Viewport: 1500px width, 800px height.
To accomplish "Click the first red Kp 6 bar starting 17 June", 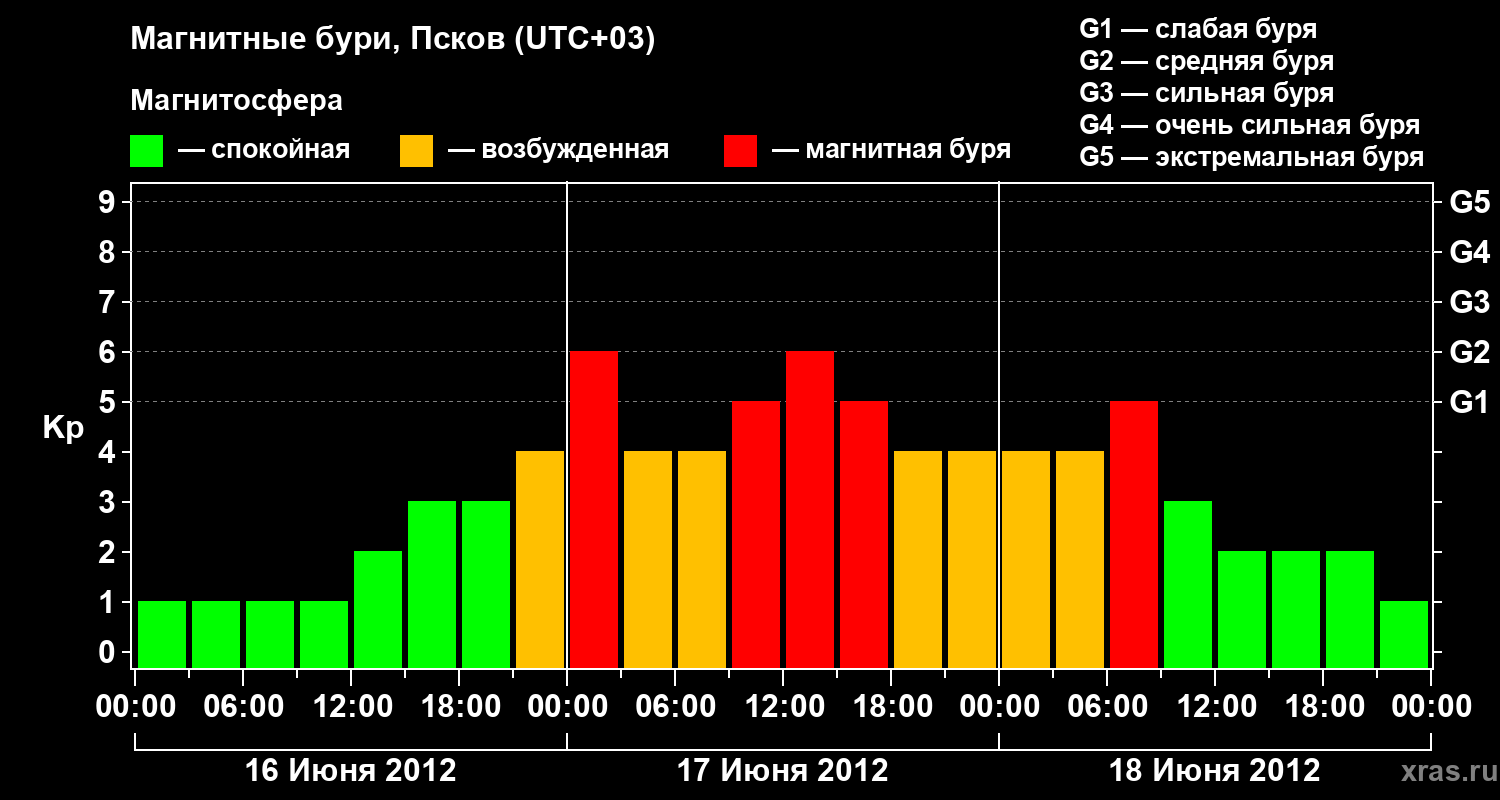I will click(594, 510).
